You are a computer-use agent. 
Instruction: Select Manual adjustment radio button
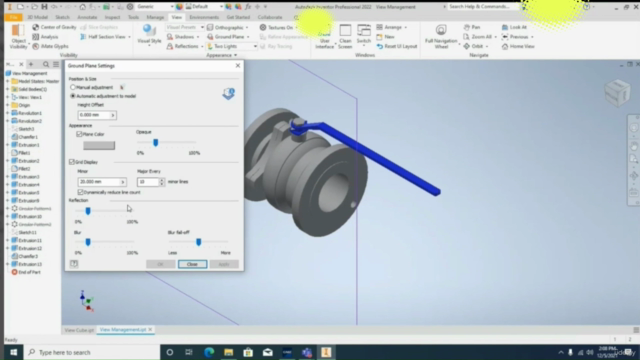tap(73, 87)
